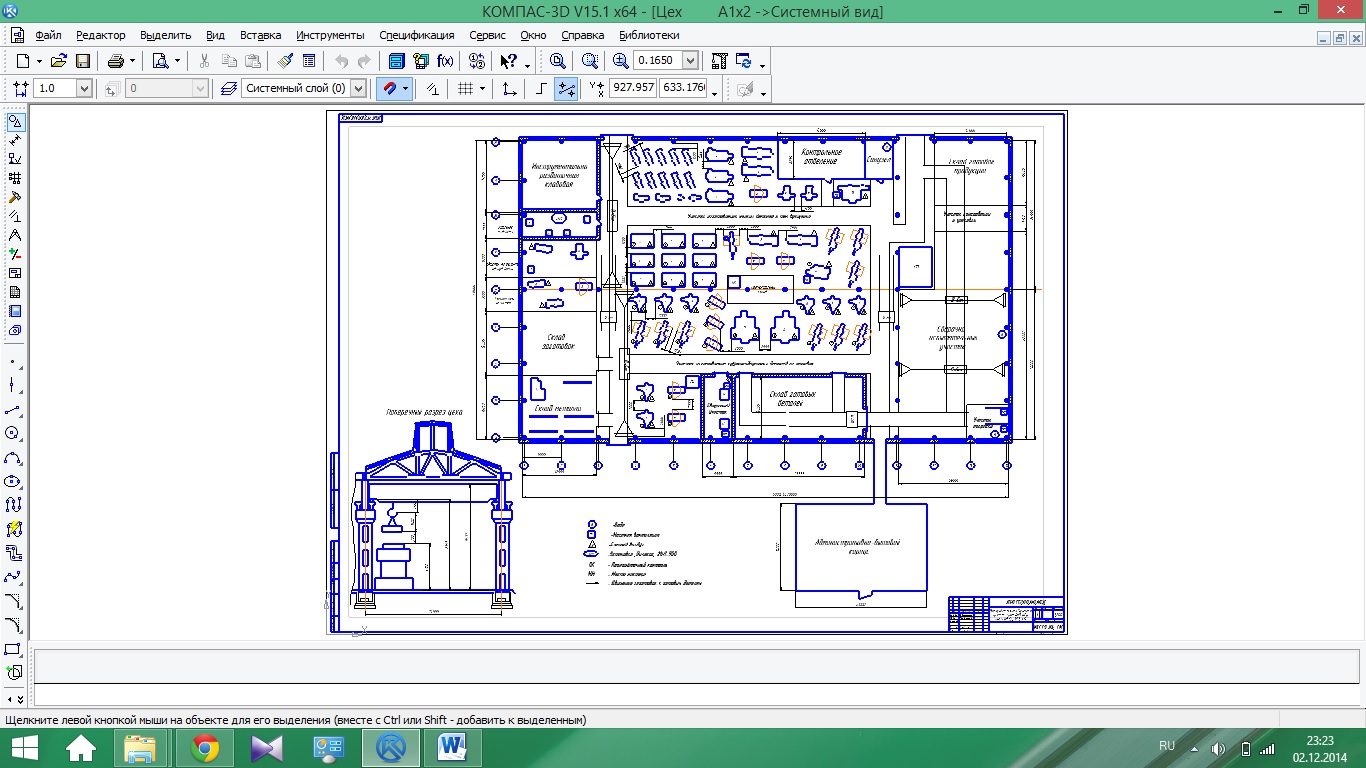Image resolution: width=1366 pixels, height=768 pixels.
Task: Click the variables f(x) icon
Action: pyautogui.click(x=446, y=61)
